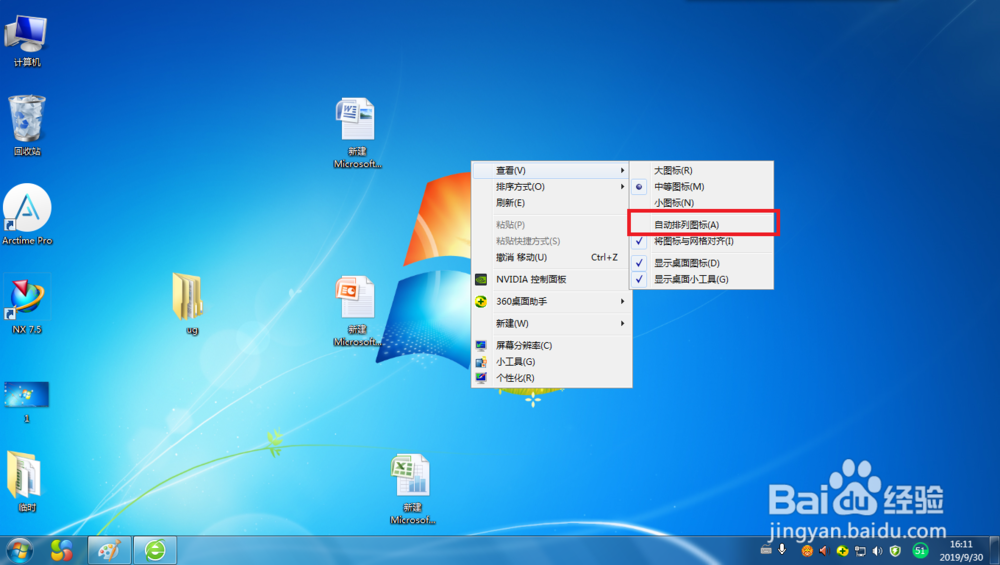Select the new Microsoft Word document icon

pyautogui.click(x=357, y=133)
